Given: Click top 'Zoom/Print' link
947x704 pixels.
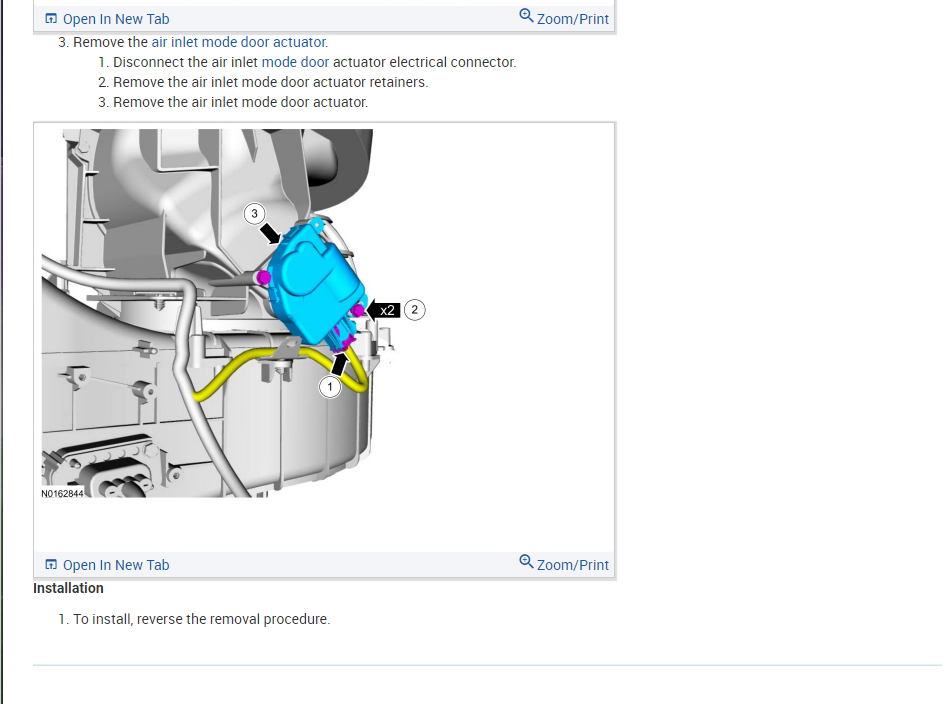Looking at the screenshot, I should (x=573, y=19).
